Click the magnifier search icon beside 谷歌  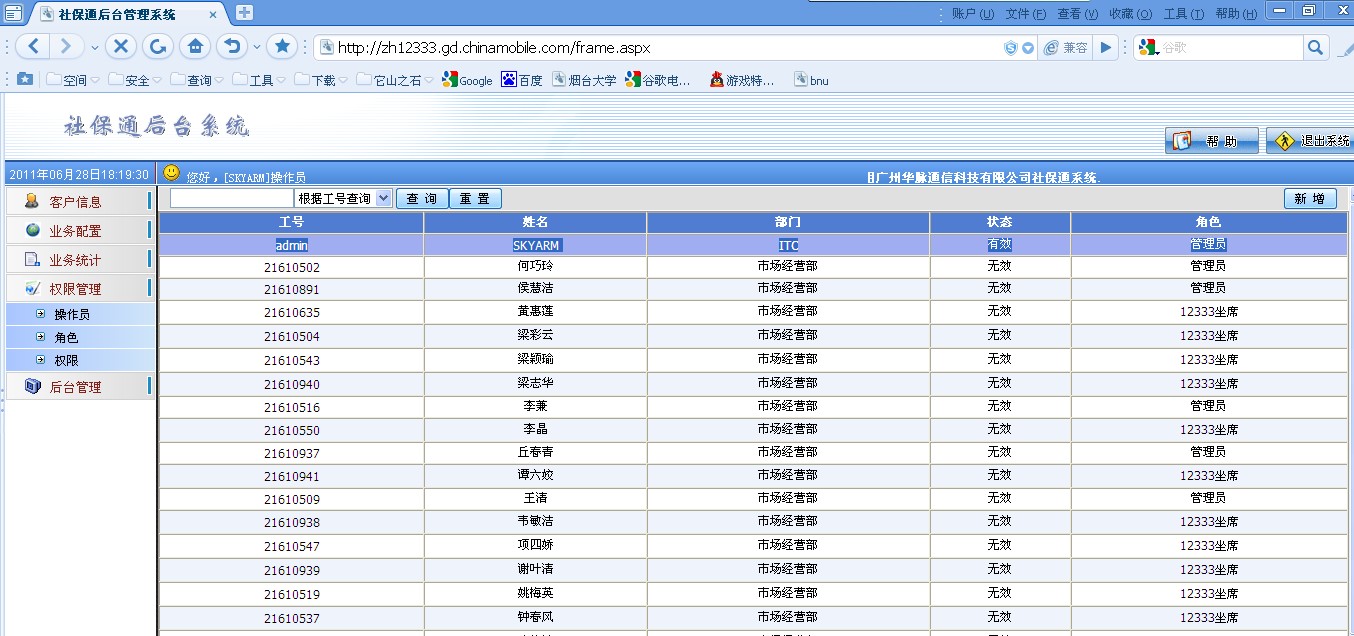(1315, 47)
